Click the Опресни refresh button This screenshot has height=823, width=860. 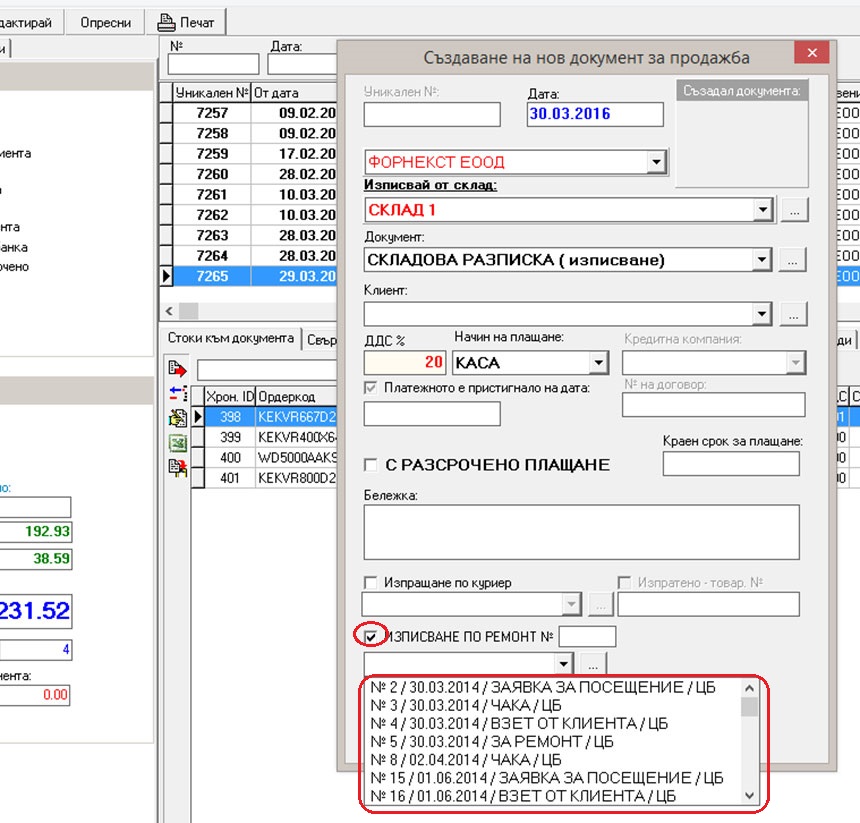pos(105,22)
